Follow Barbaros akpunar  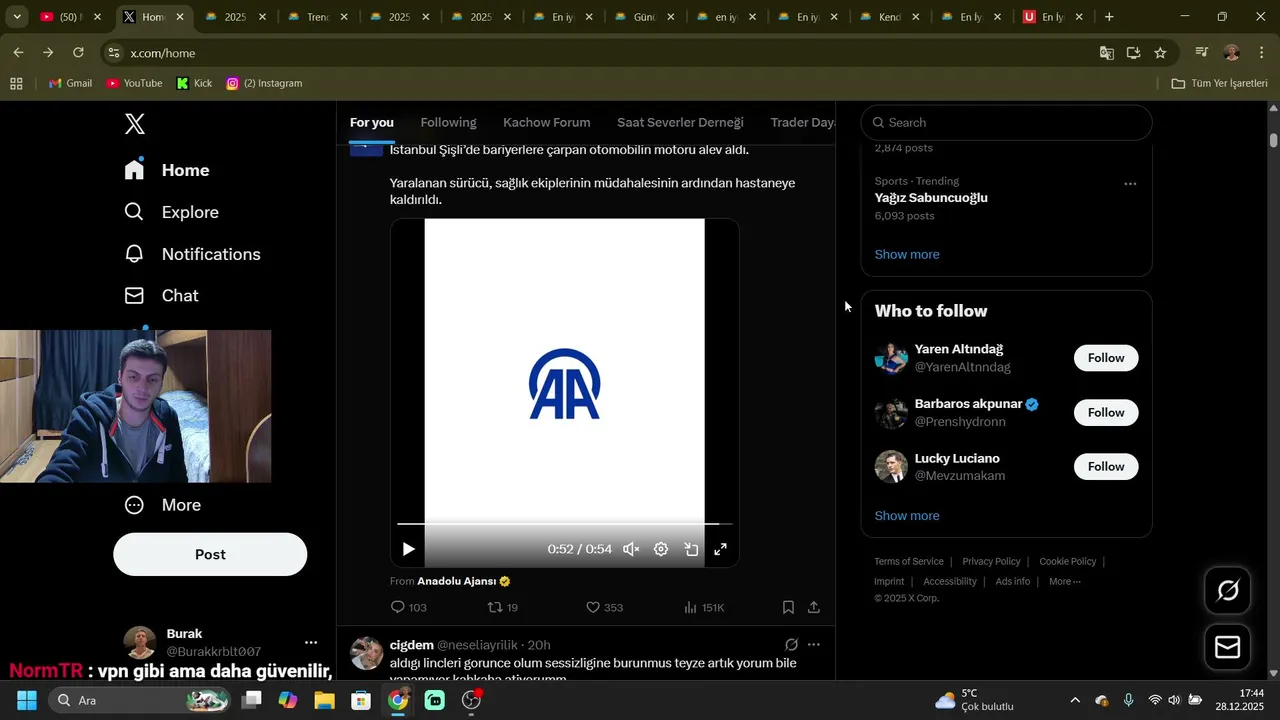point(1106,412)
